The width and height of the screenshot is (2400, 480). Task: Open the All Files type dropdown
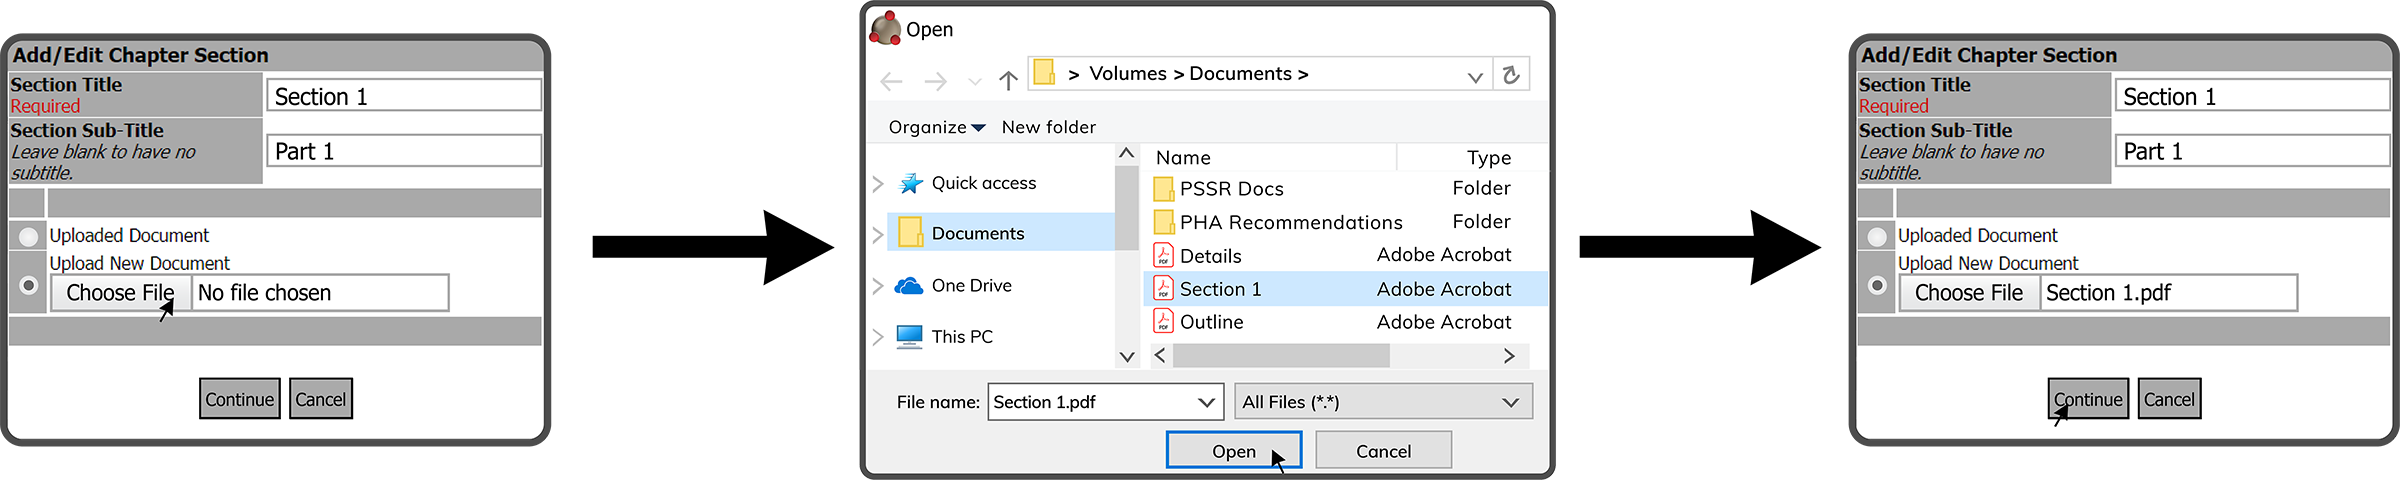coord(1383,402)
